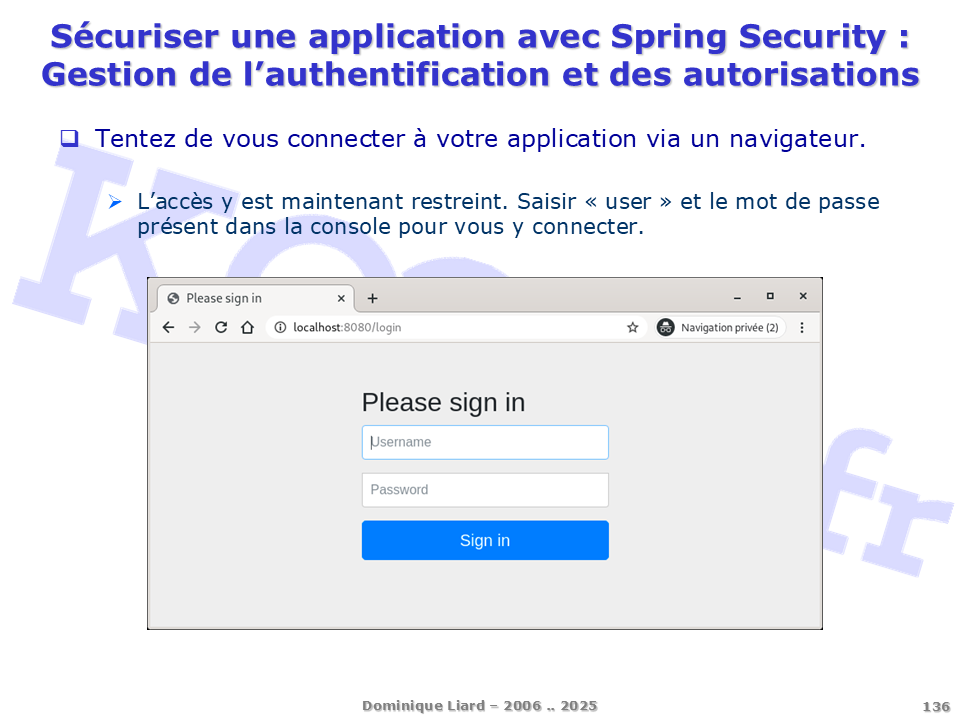This screenshot has width=960, height=720.
Task: Select the "Please sign in" browser tab
Action: 240,298
